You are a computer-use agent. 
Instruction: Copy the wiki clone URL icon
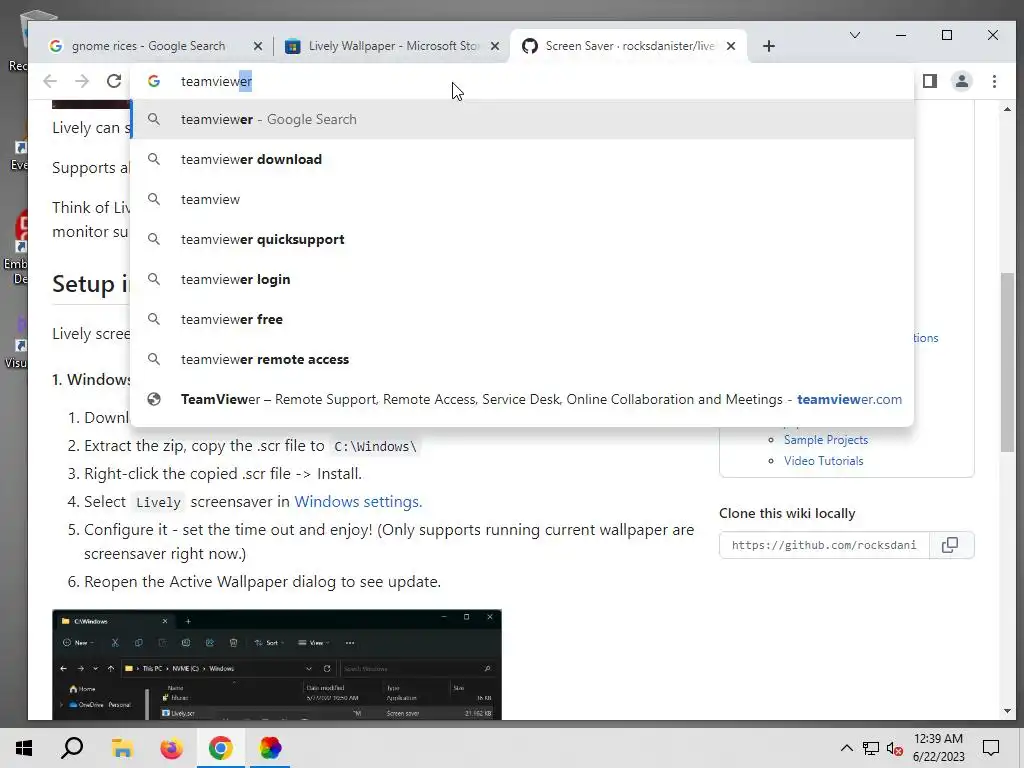point(951,545)
